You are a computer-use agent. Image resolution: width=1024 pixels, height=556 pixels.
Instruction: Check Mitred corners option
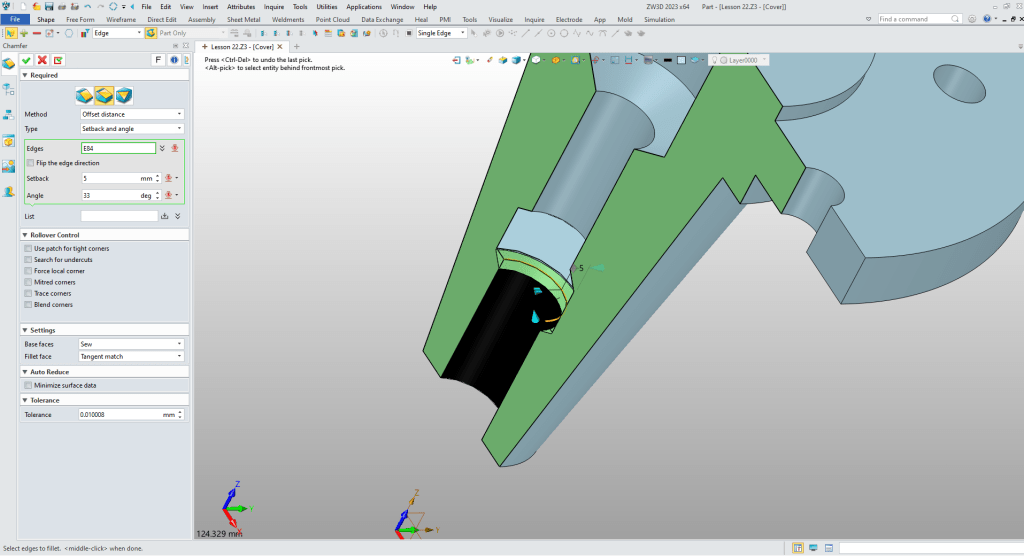pos(26,282)
